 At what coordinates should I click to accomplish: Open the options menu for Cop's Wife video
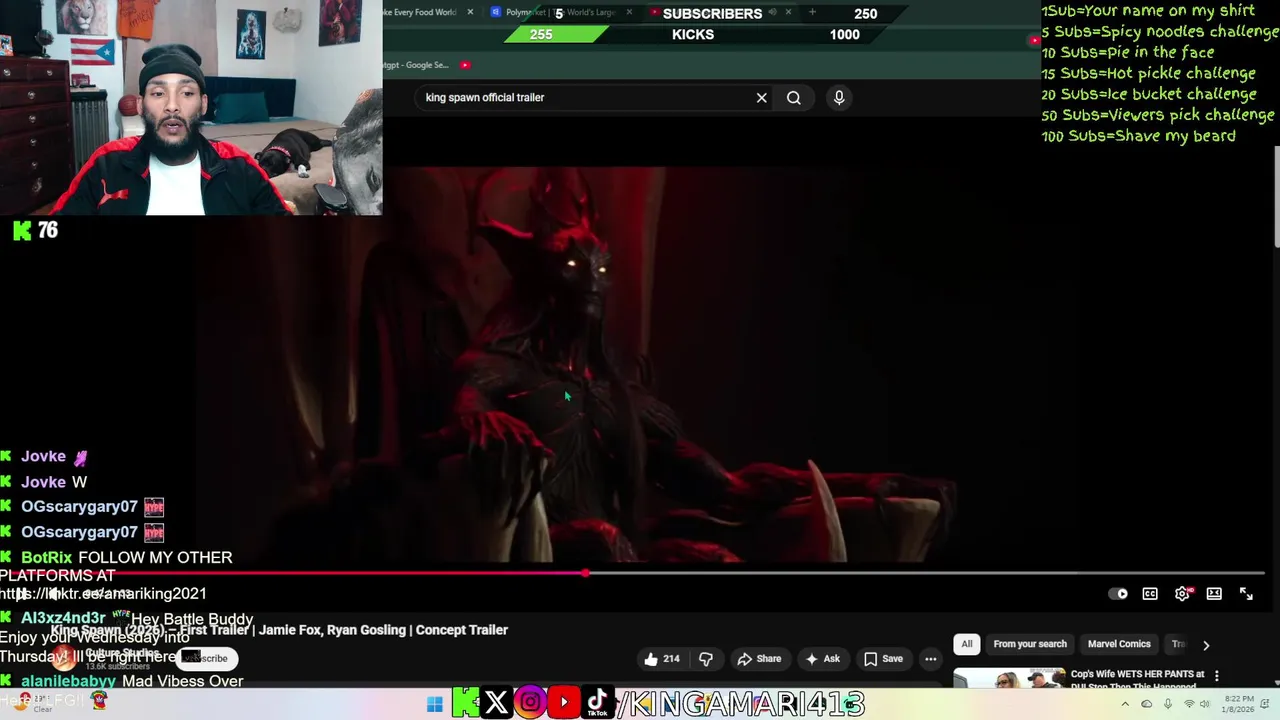(x=1217, y=677)
